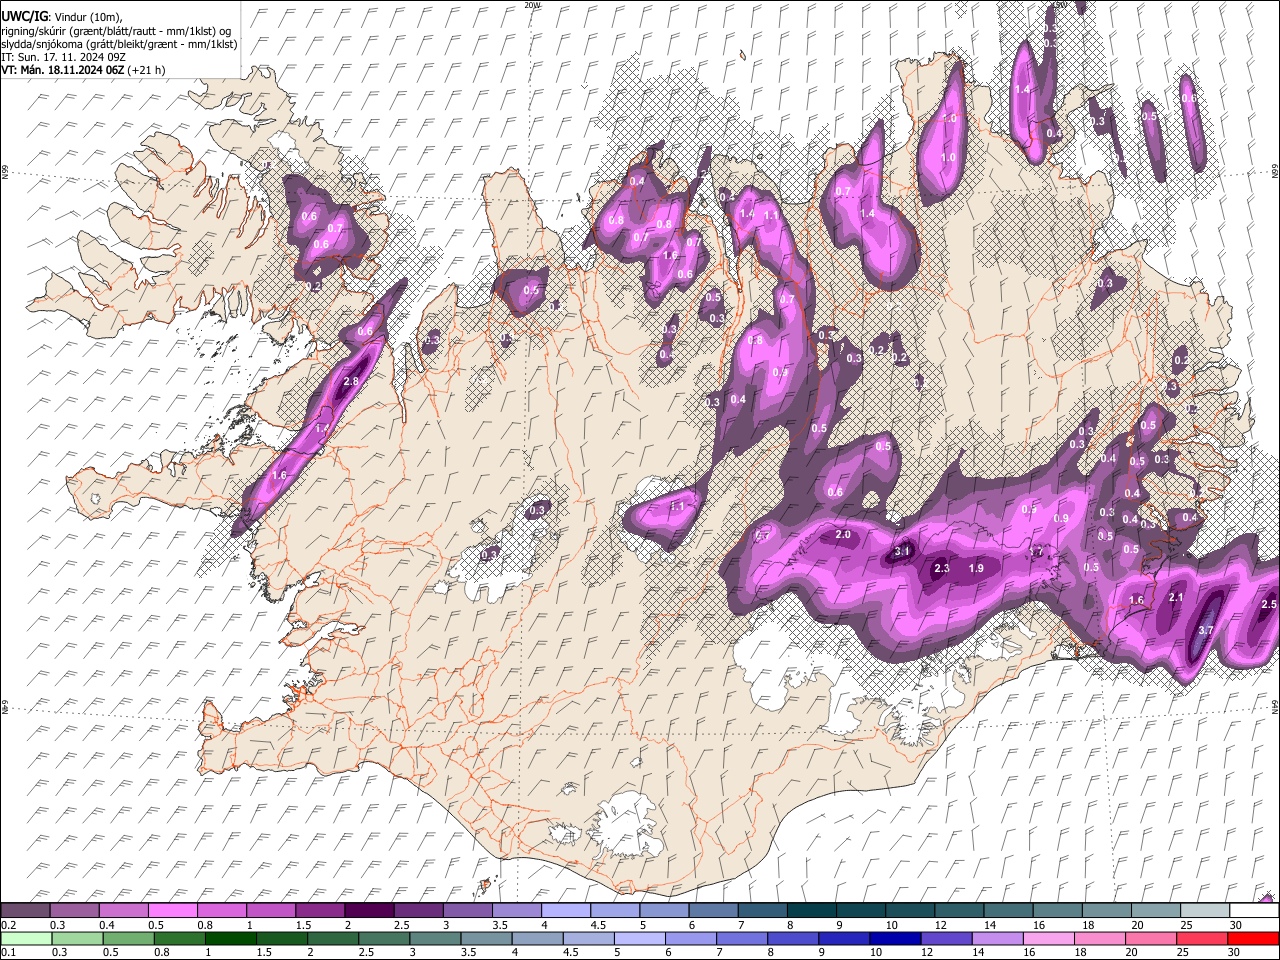Select the 'slydda/snjókoma' legend description line

coord(119,44)
